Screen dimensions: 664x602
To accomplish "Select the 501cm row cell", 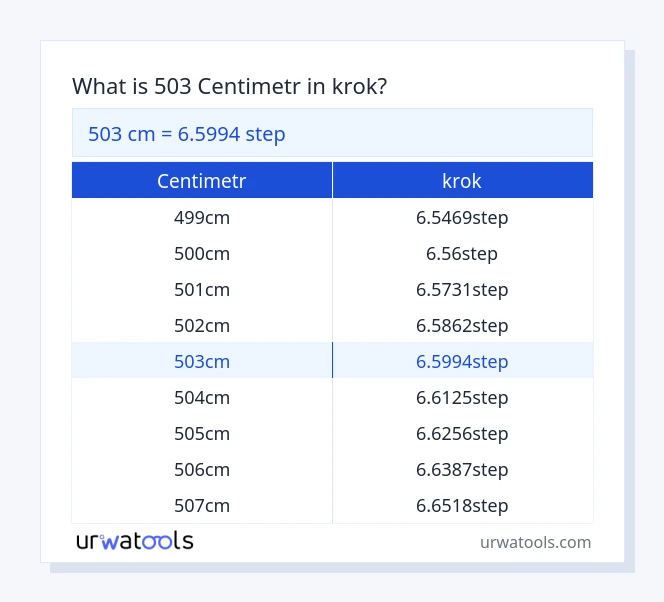I will click(202, 289).
